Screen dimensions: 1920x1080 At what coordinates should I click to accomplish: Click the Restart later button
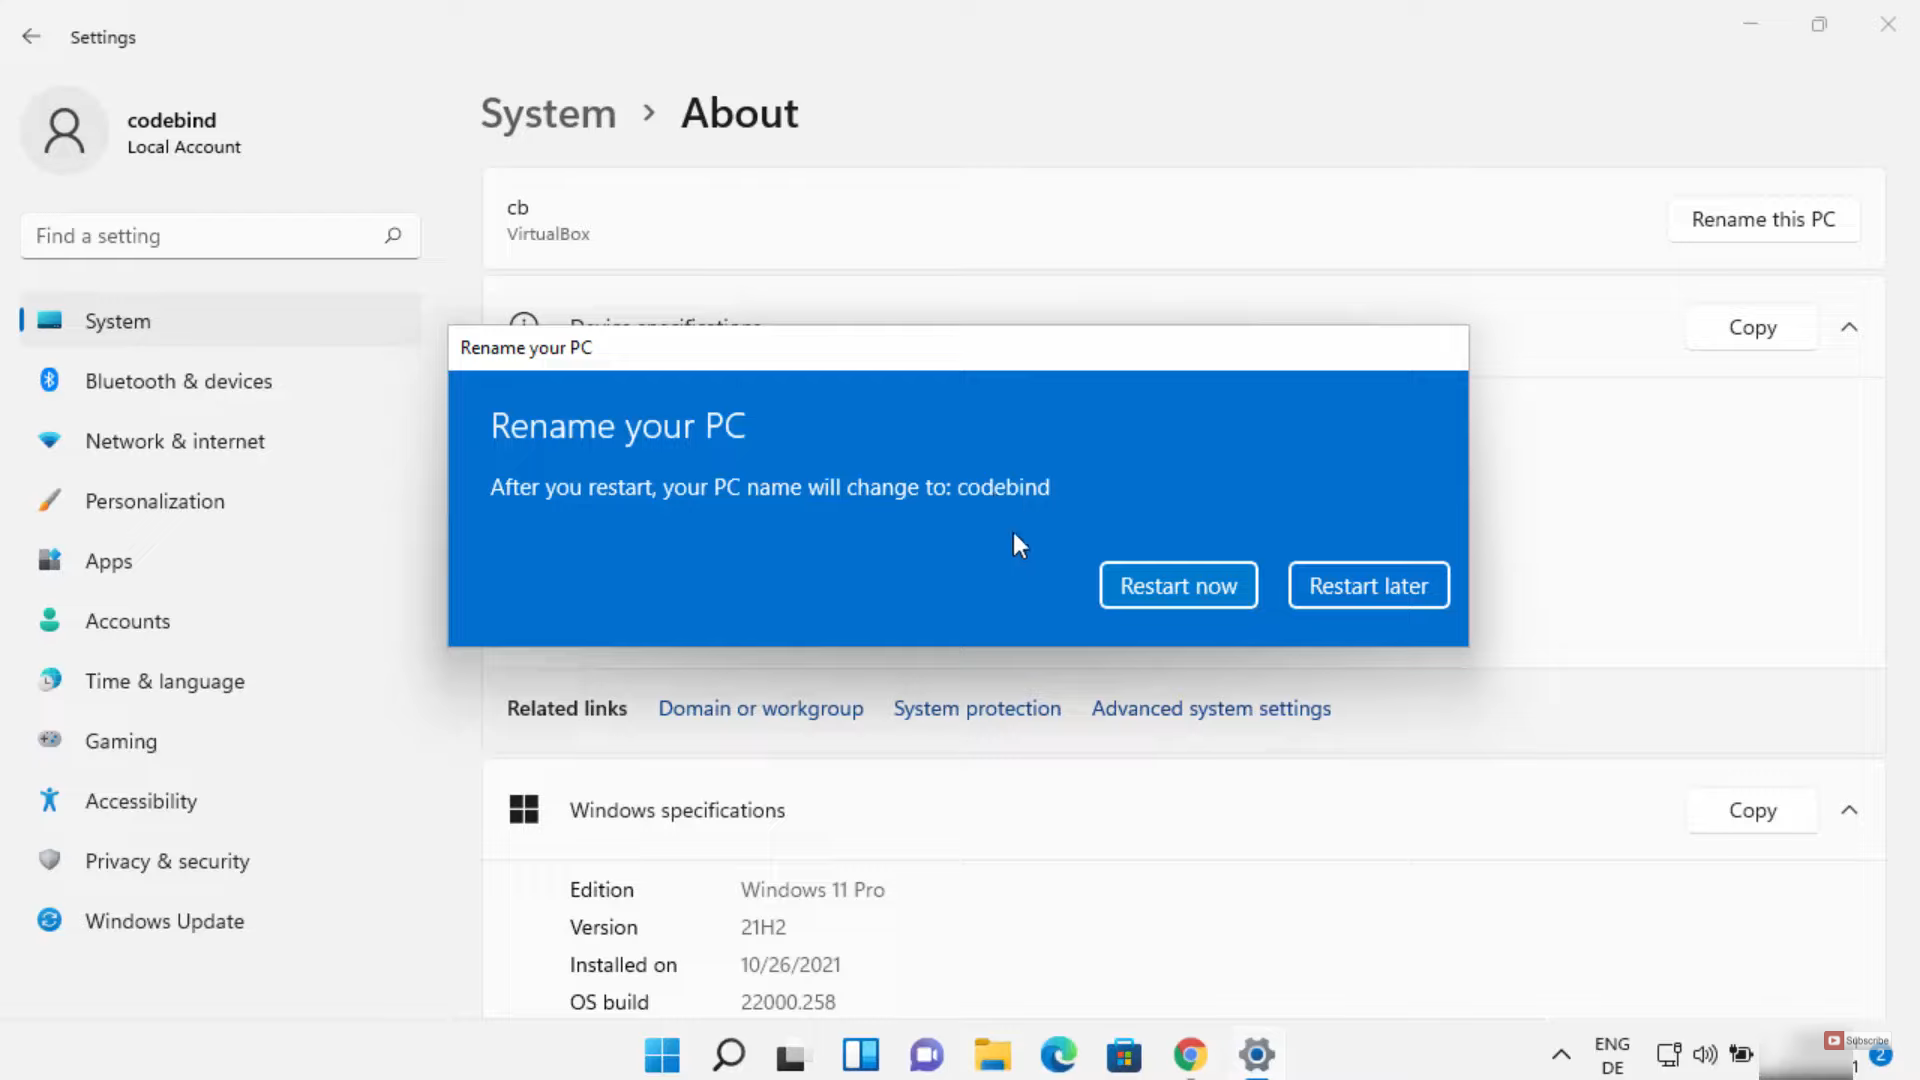point(1368,586)
